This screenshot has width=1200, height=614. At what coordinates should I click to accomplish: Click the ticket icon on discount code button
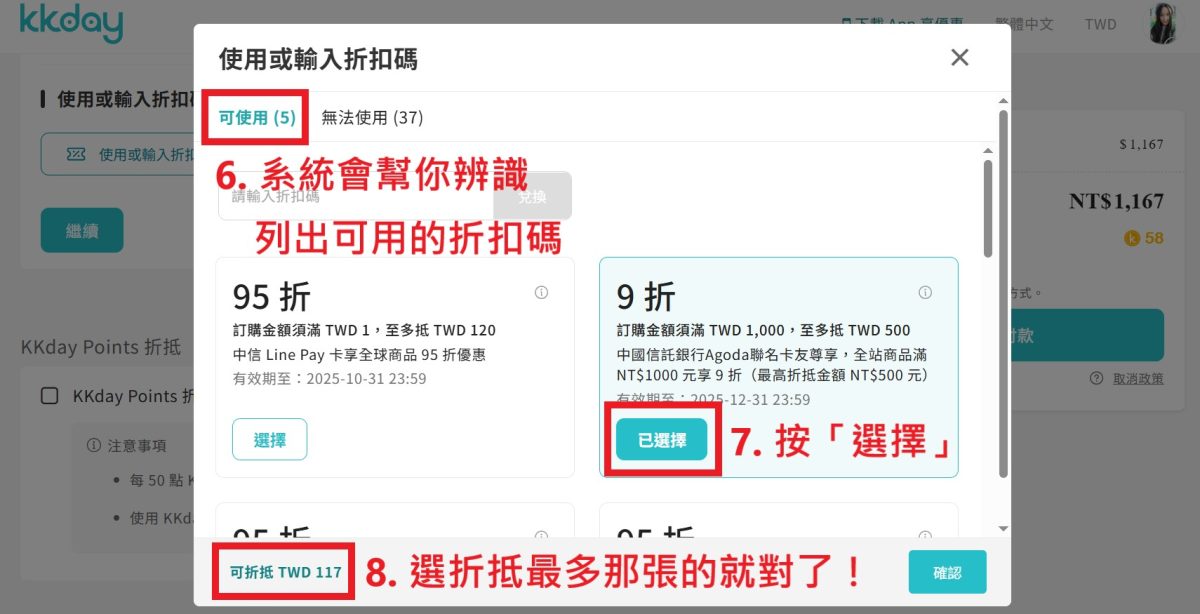coord(76,154)
